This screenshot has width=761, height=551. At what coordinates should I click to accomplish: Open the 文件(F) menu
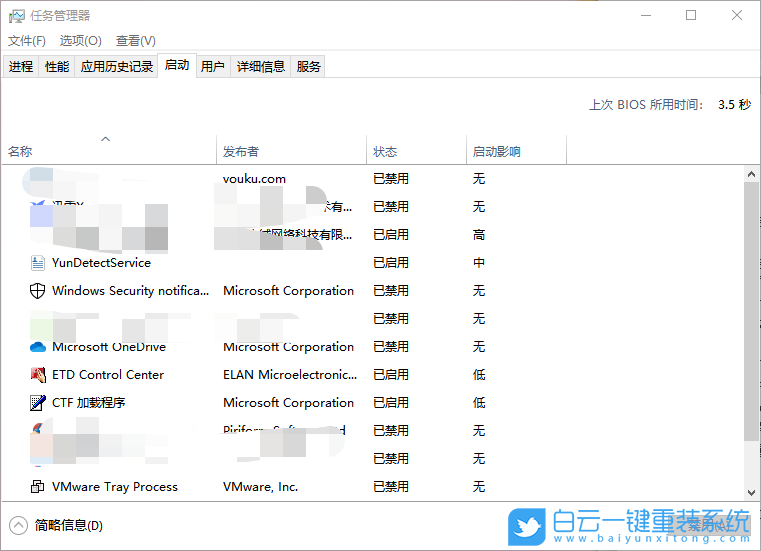pyautogui.click(x=27, y=41)
